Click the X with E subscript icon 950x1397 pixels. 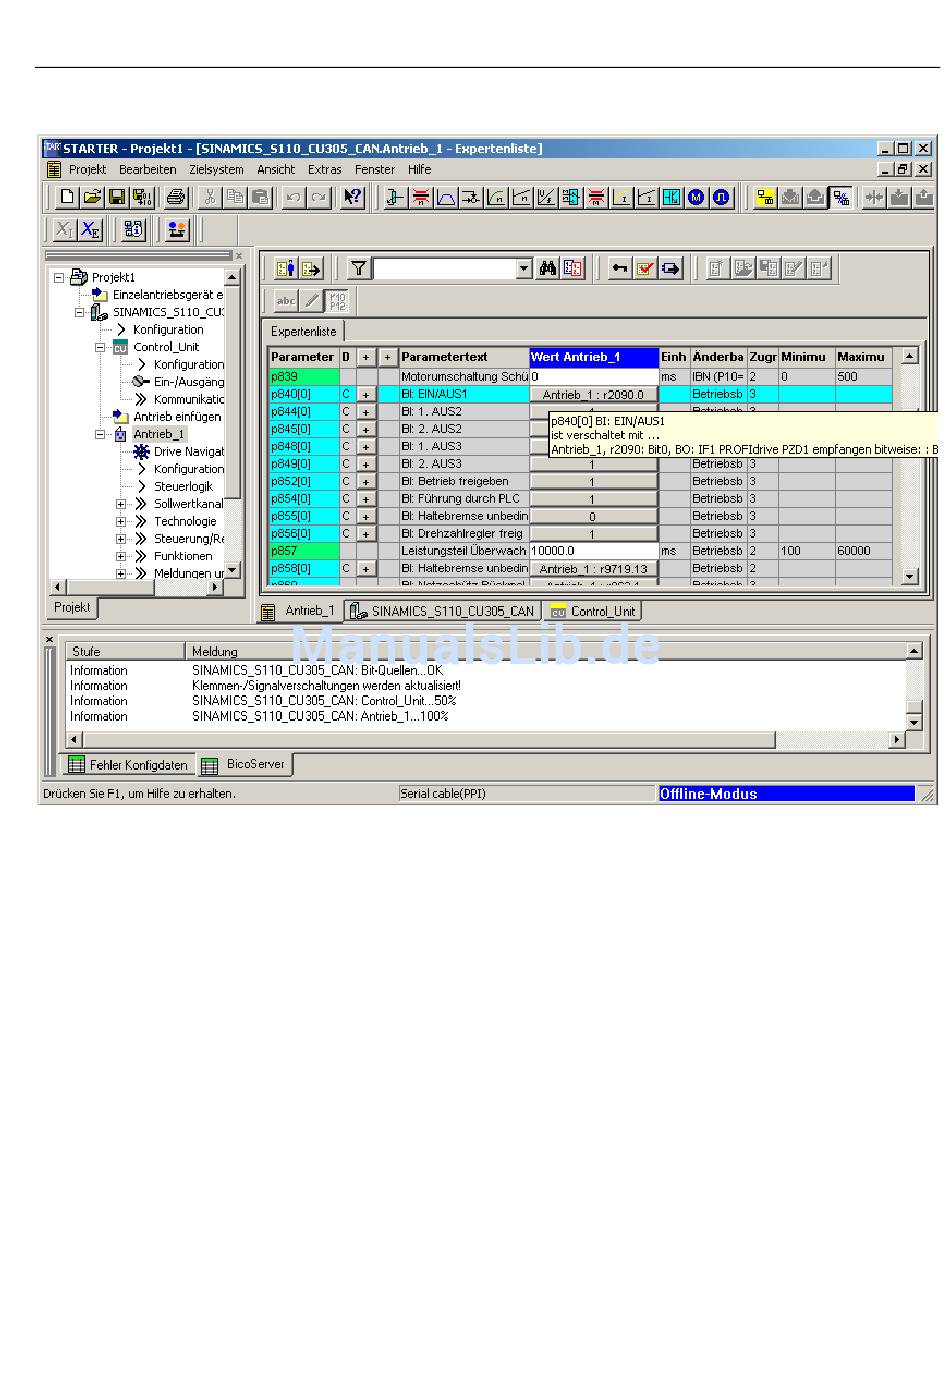tap(90, 230)
